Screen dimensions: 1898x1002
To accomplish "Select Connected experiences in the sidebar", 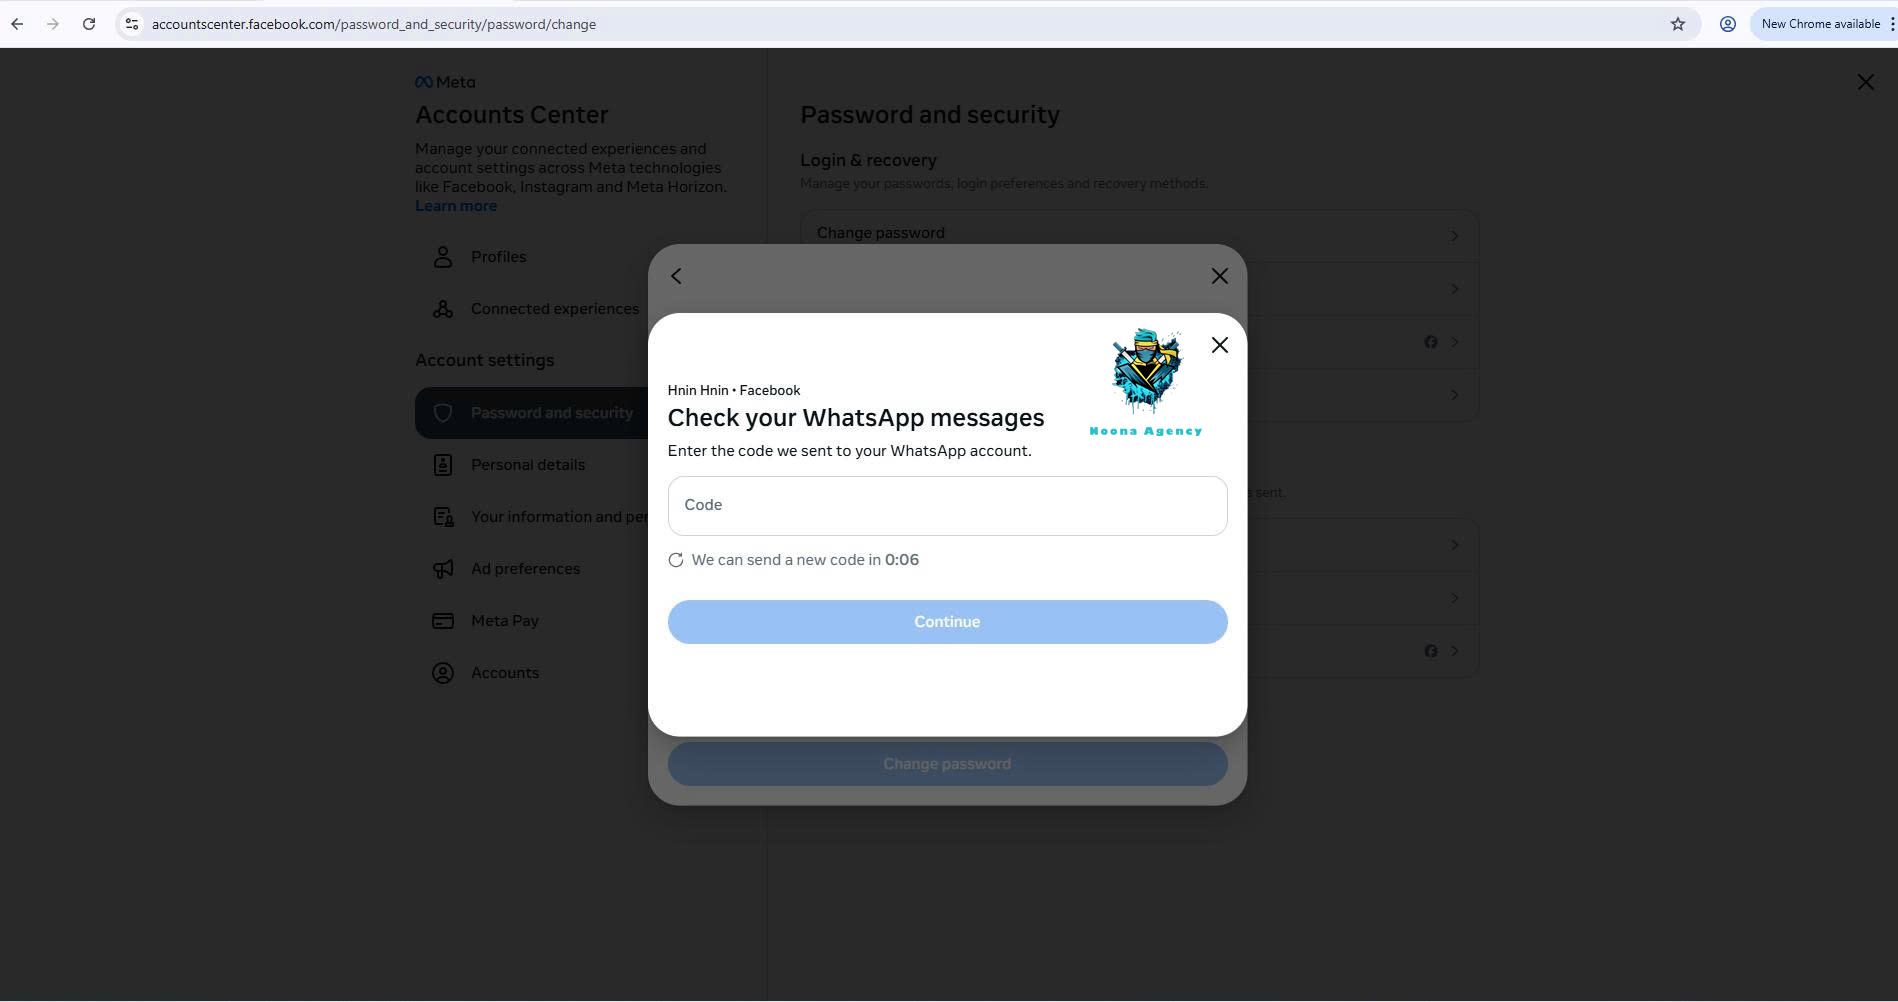I will 532,309.
